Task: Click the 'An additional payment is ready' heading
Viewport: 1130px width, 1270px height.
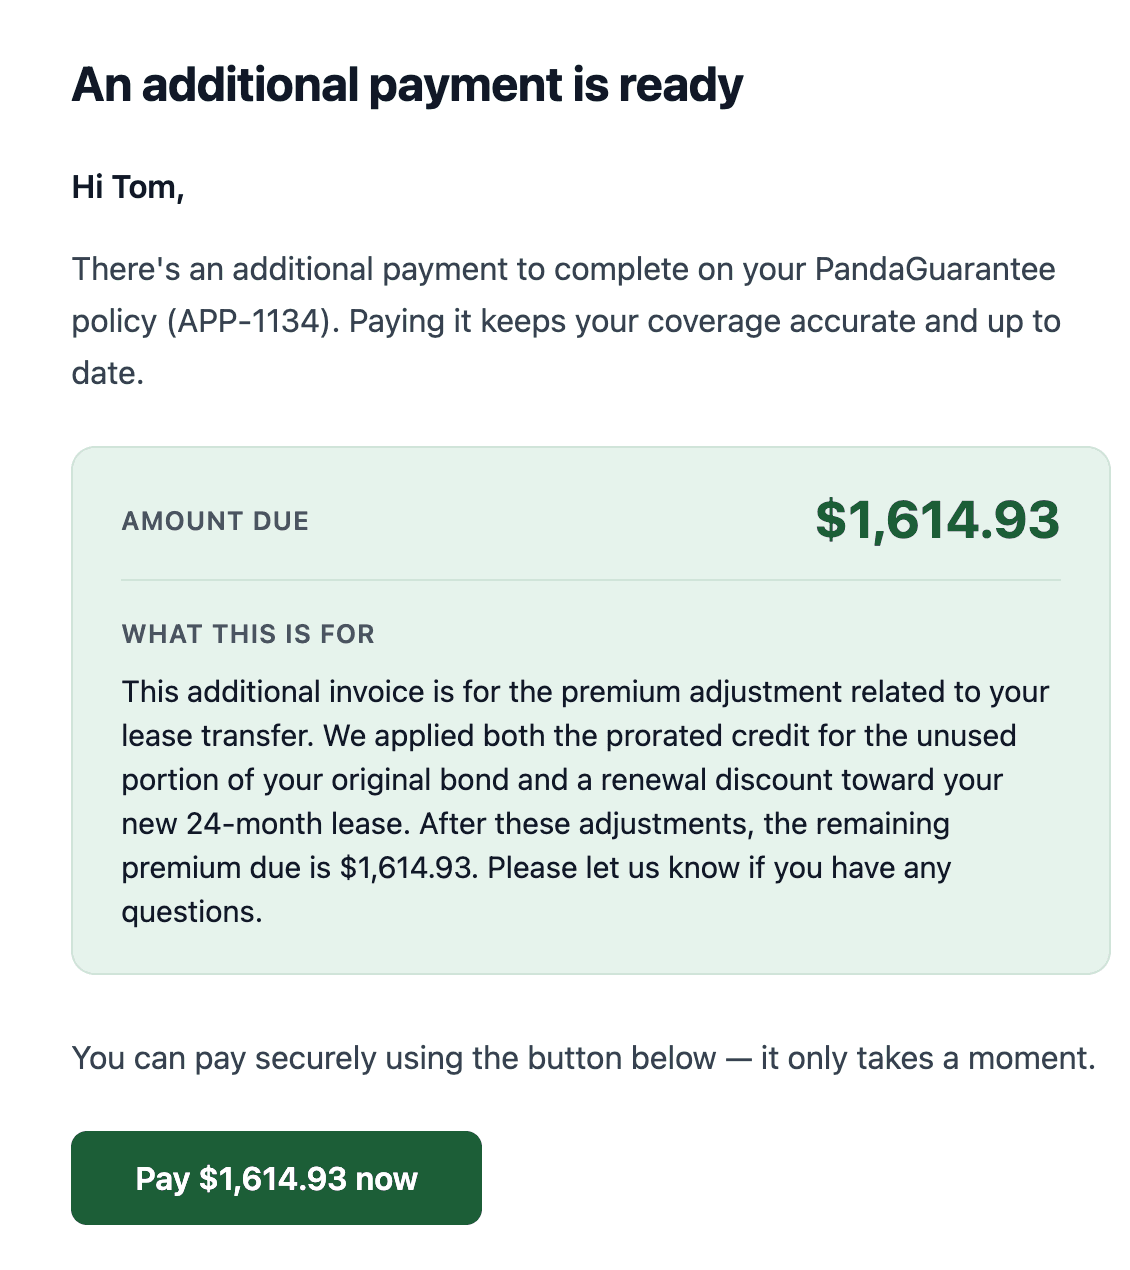Action: [407, 86]
